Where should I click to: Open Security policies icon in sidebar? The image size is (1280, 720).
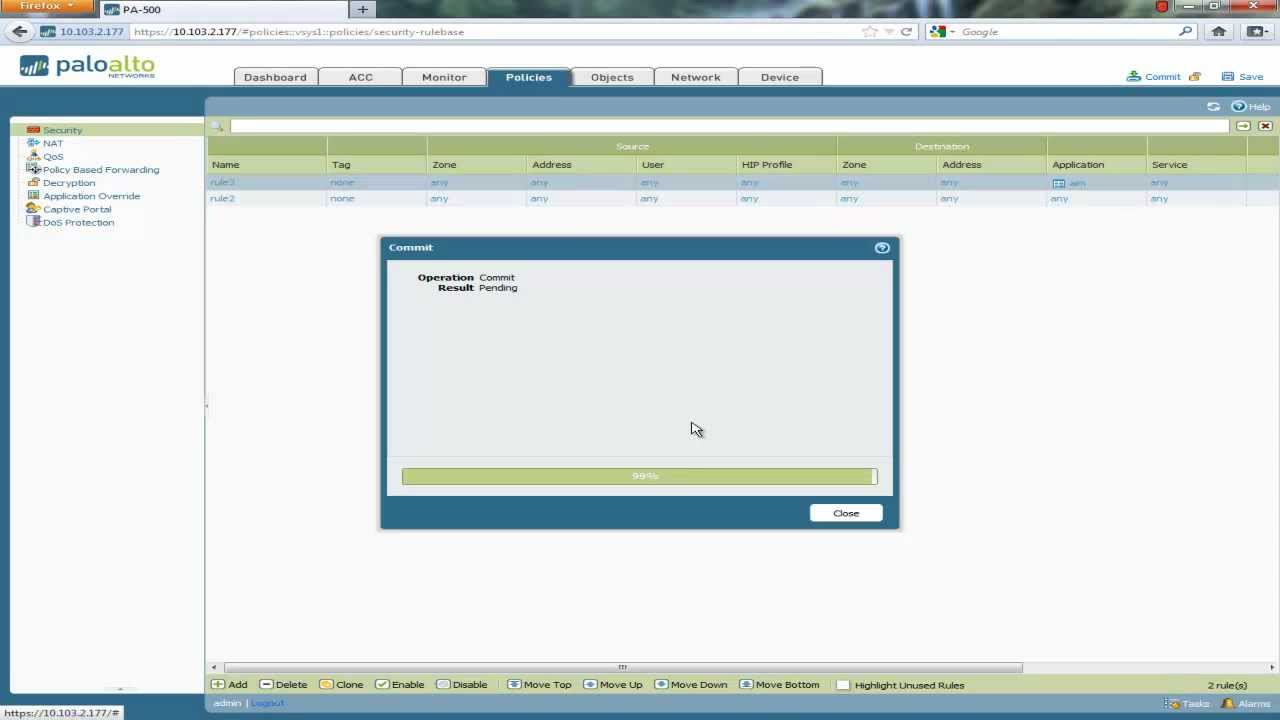coord(33,130)
